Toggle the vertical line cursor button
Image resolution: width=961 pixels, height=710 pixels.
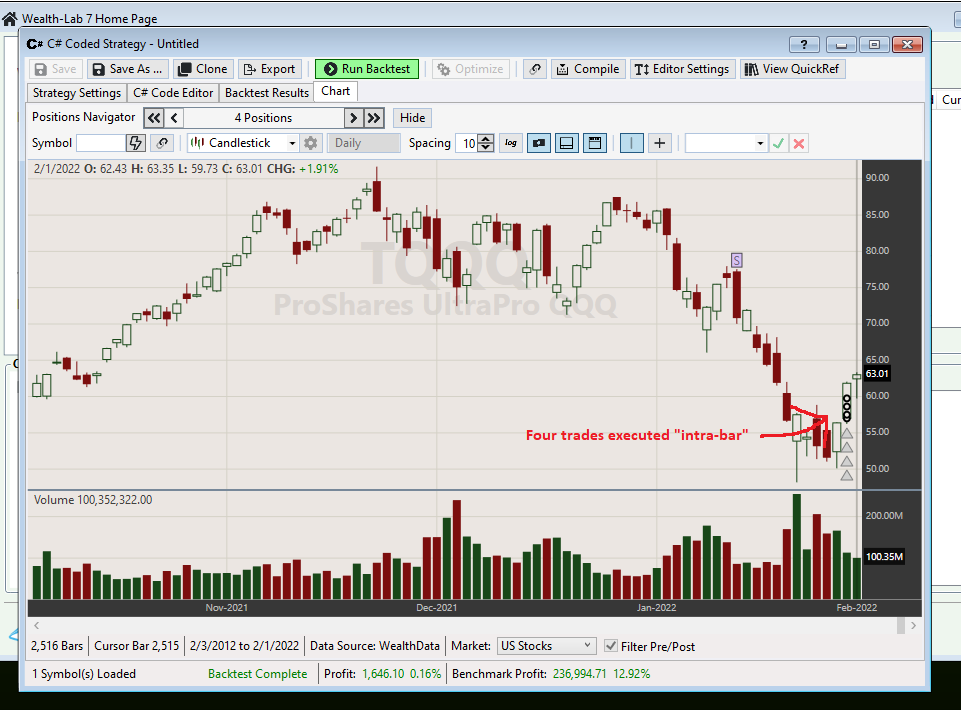point(631,143)
